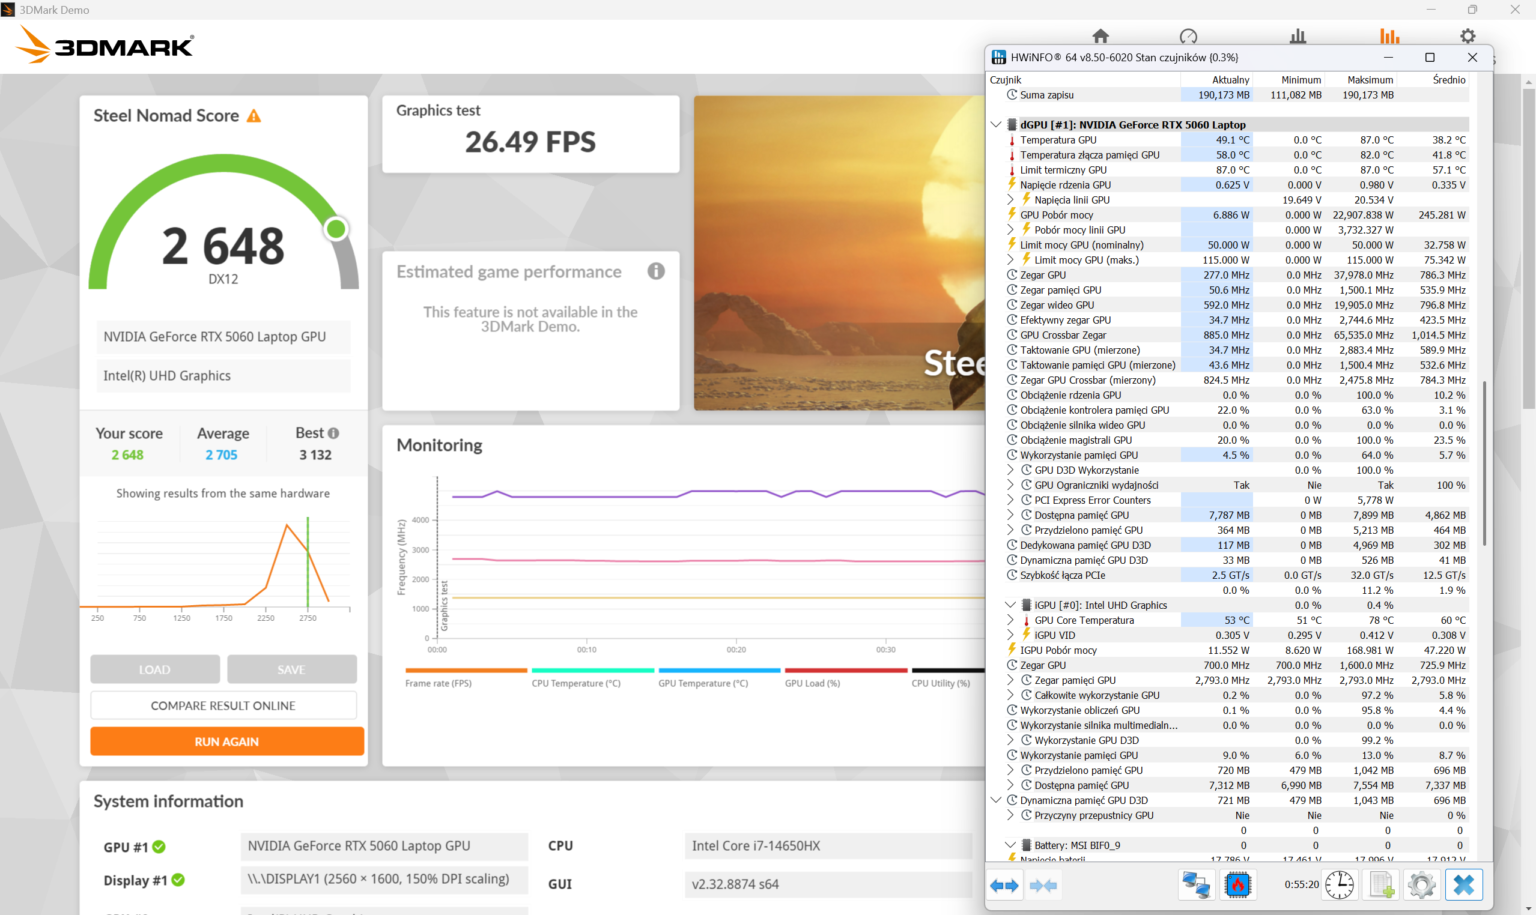Click HWiNFO collapse-all arrows button
1536x915 pixels.
click(x=1043, y=885)
